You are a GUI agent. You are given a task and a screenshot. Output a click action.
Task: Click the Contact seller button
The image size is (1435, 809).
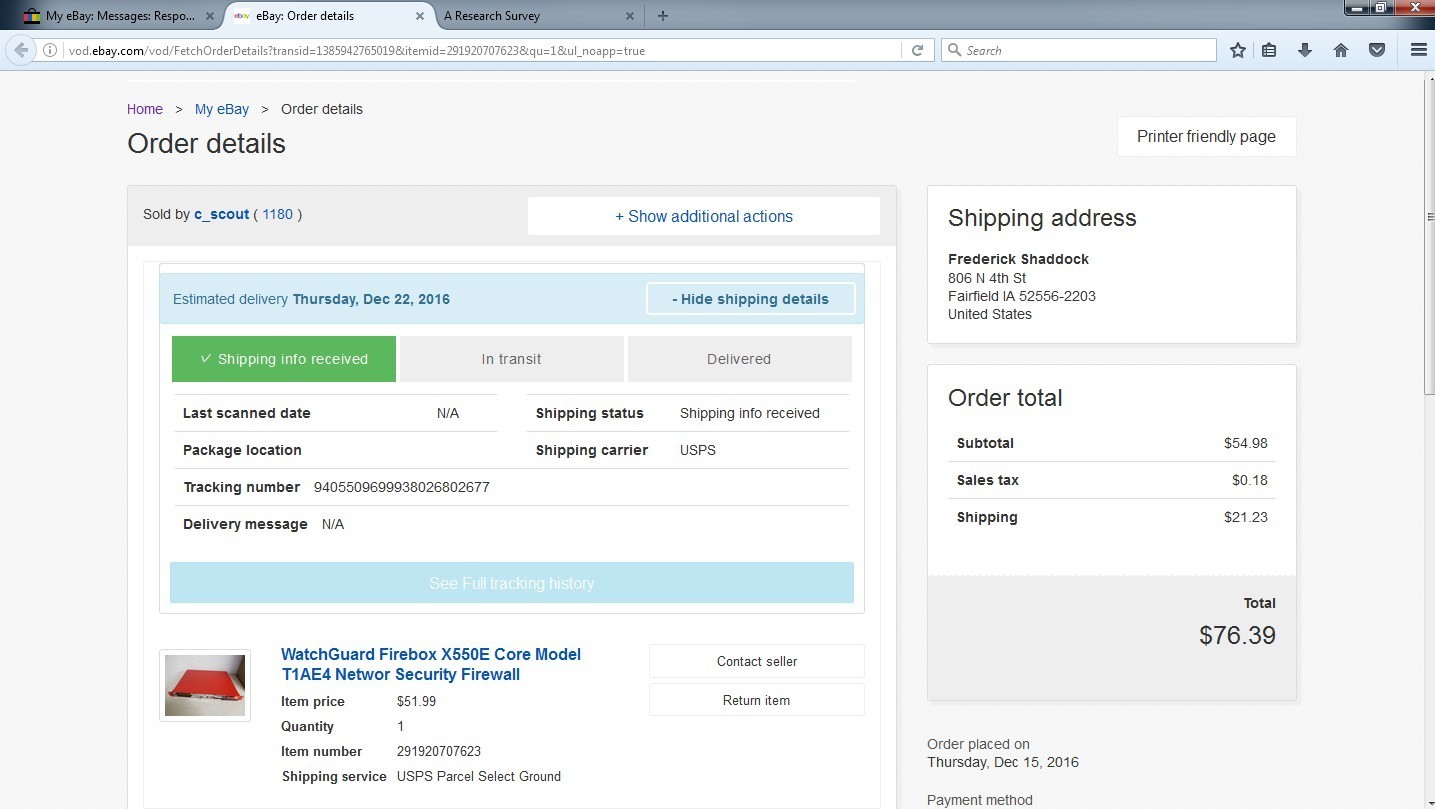click(757, 661)
